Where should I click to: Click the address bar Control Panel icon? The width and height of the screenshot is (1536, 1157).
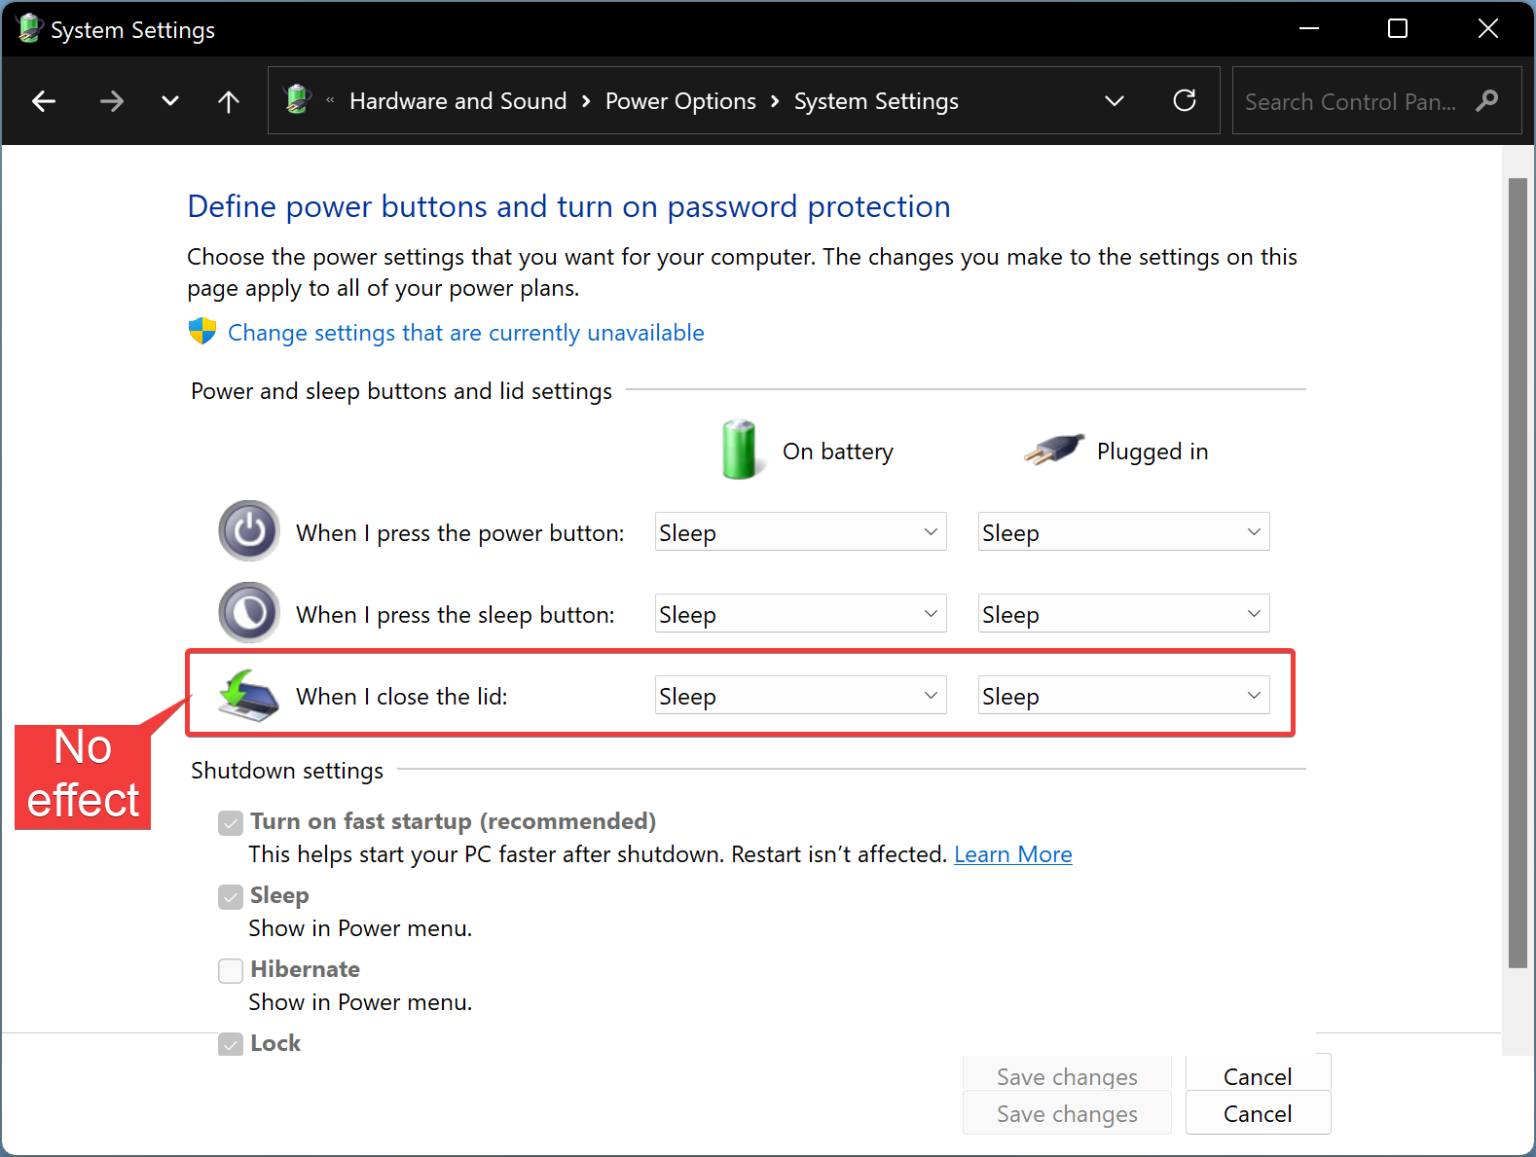click(x=298, y=100)
